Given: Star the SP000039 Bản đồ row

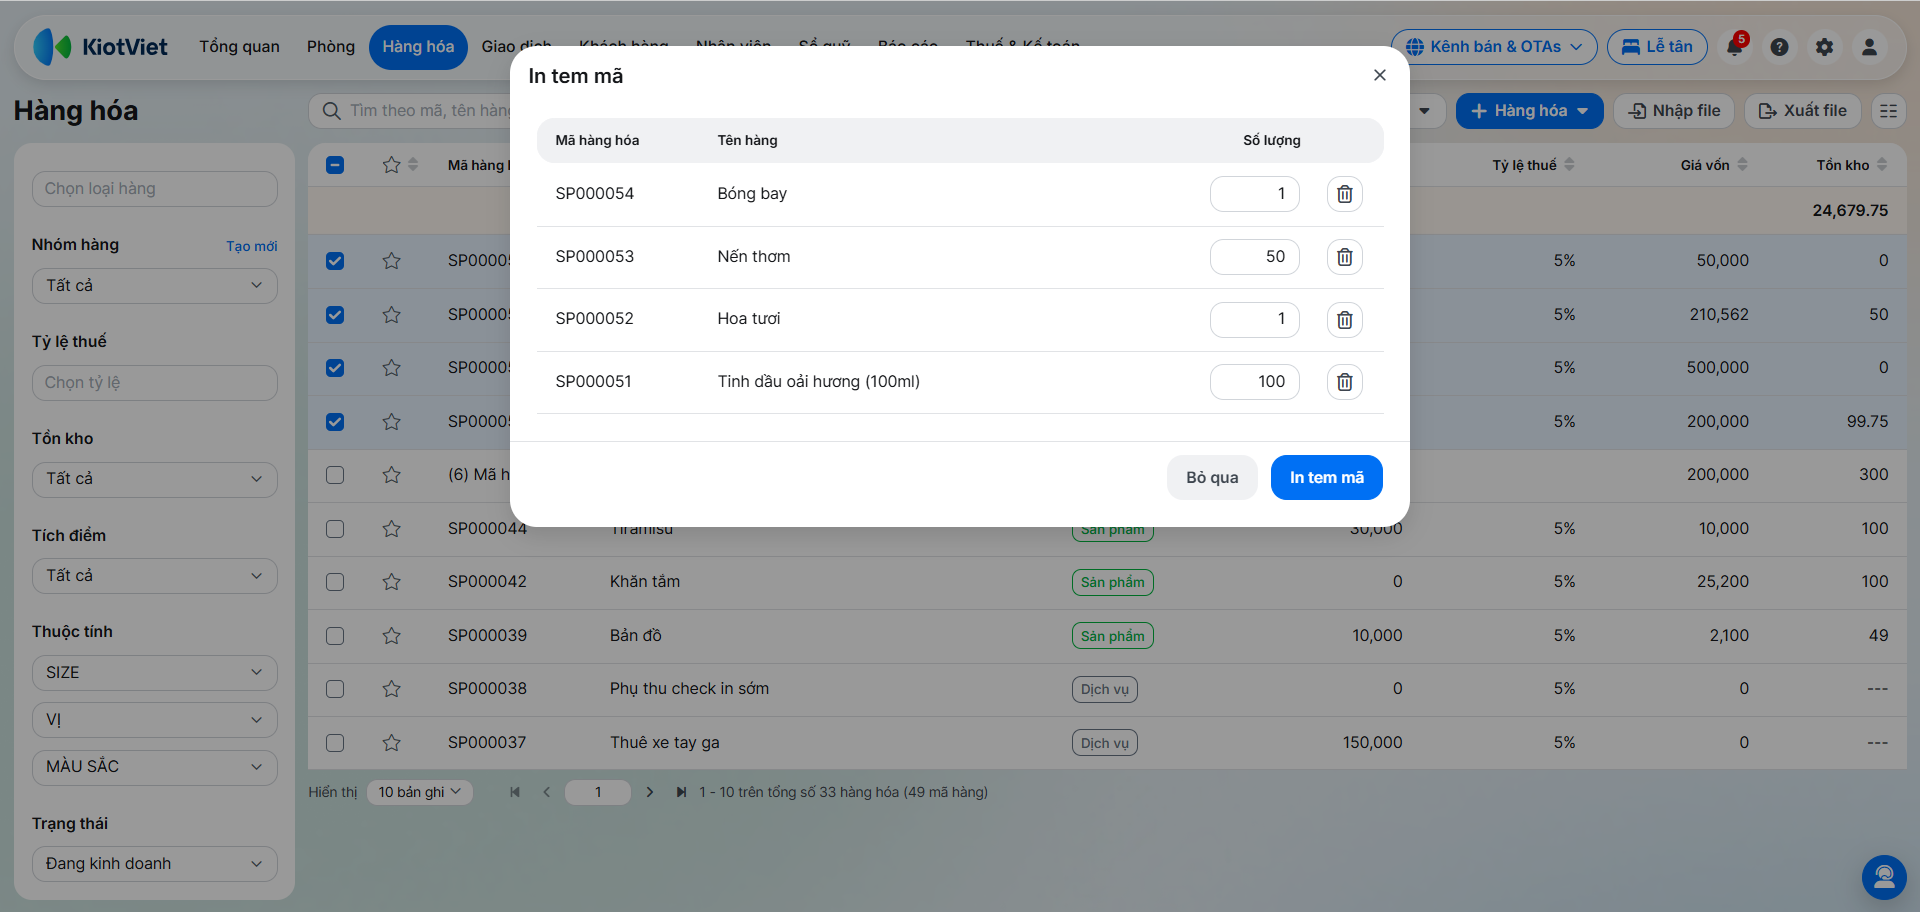Looking at the screenshot, I should coord(391,636).
